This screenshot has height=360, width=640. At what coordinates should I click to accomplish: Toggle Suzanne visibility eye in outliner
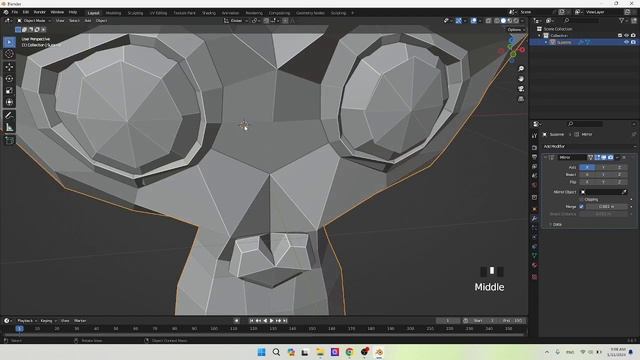click(x=626, y=42)
